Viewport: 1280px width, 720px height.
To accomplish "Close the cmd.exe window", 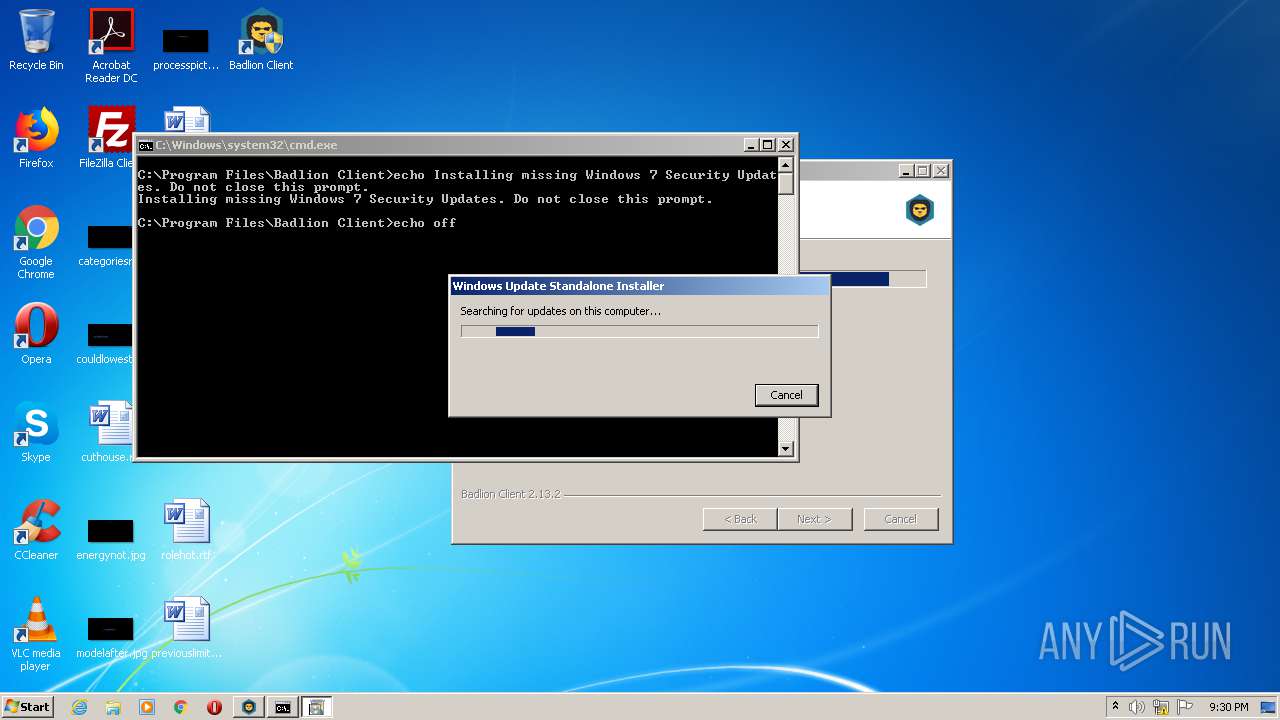I will (786, 145).
